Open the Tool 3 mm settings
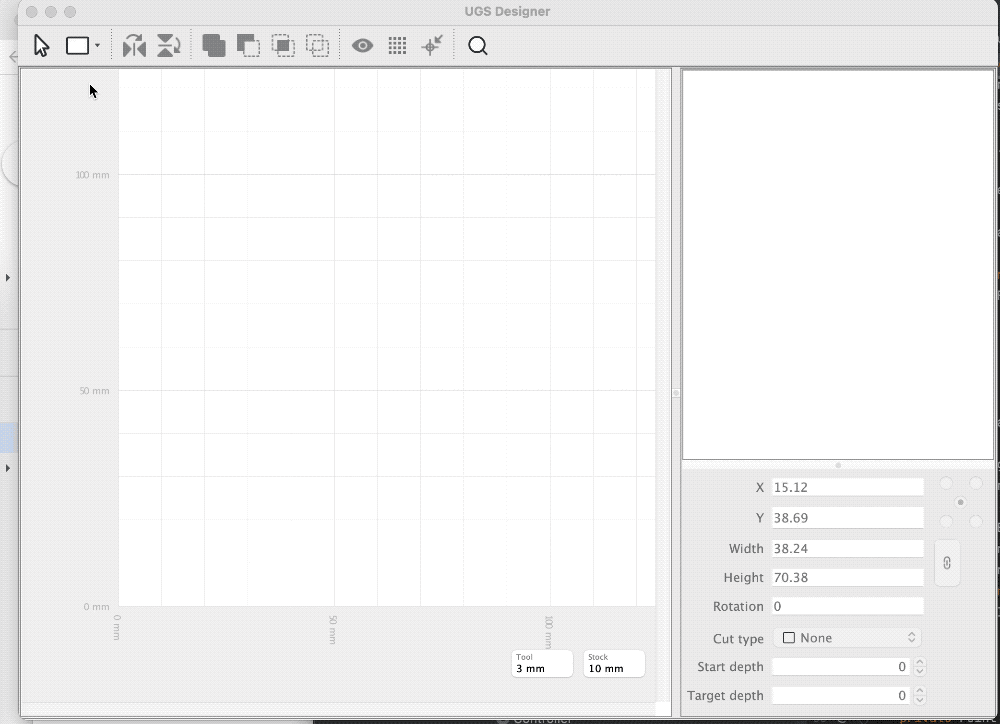Viewport: 1000px width, 724px height. [x=541, y=663]
